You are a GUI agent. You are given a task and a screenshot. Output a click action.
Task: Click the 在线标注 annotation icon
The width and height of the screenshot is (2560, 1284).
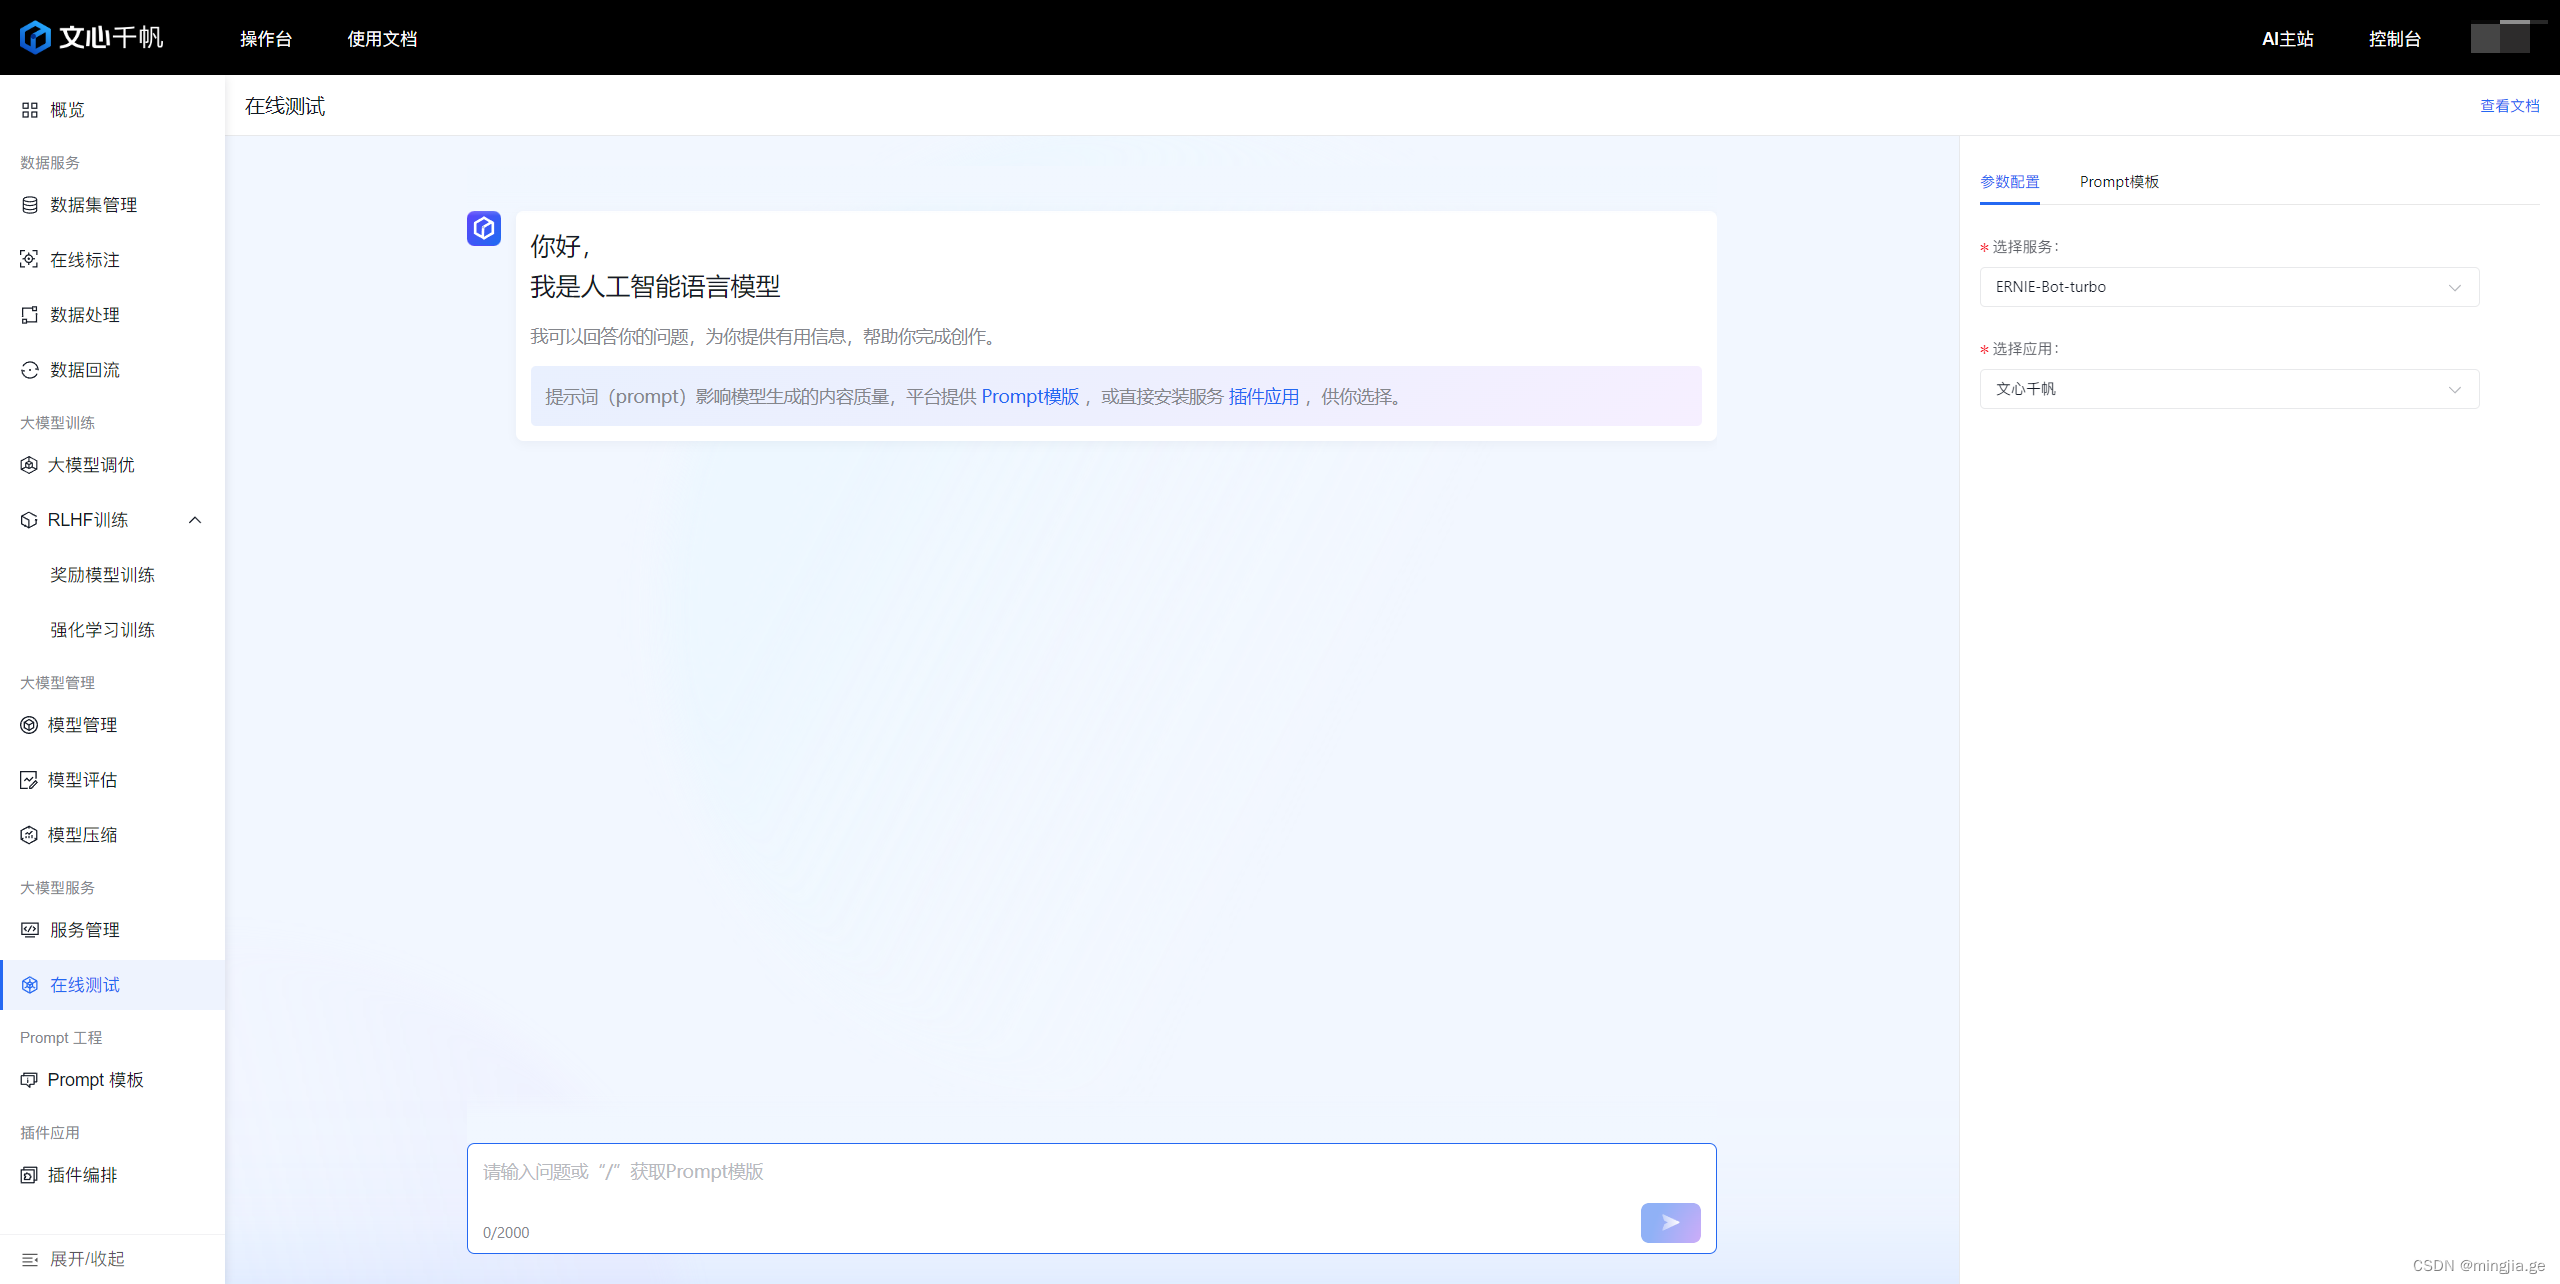click(x=30, y=260)
